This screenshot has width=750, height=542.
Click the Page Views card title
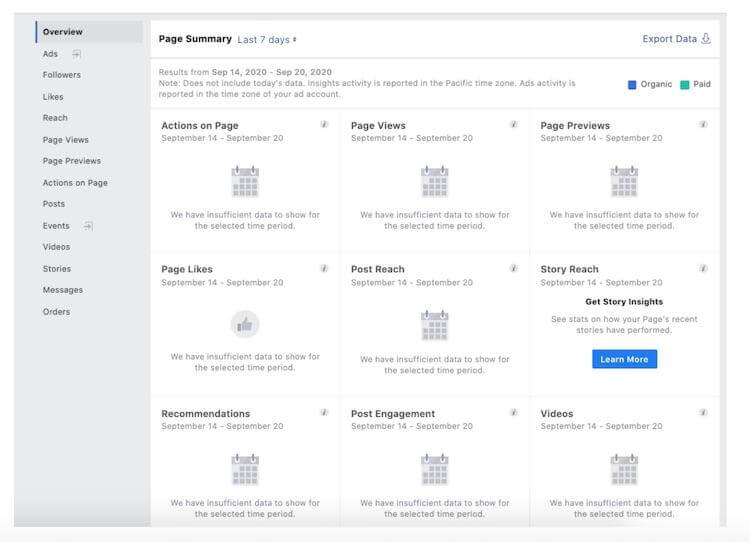pos(378,126)
